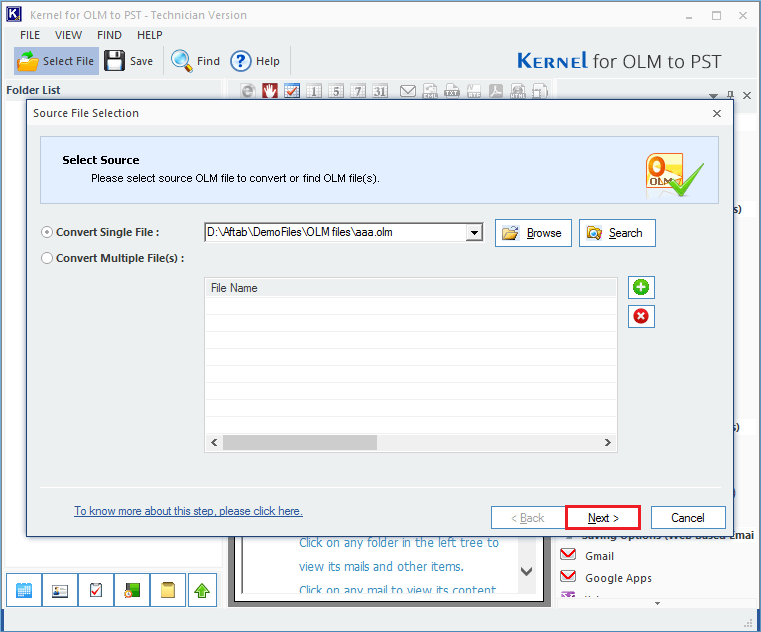This screenshot has height=632, width=761.
Task: Click the File Name column header
Action: coord(411,288)
